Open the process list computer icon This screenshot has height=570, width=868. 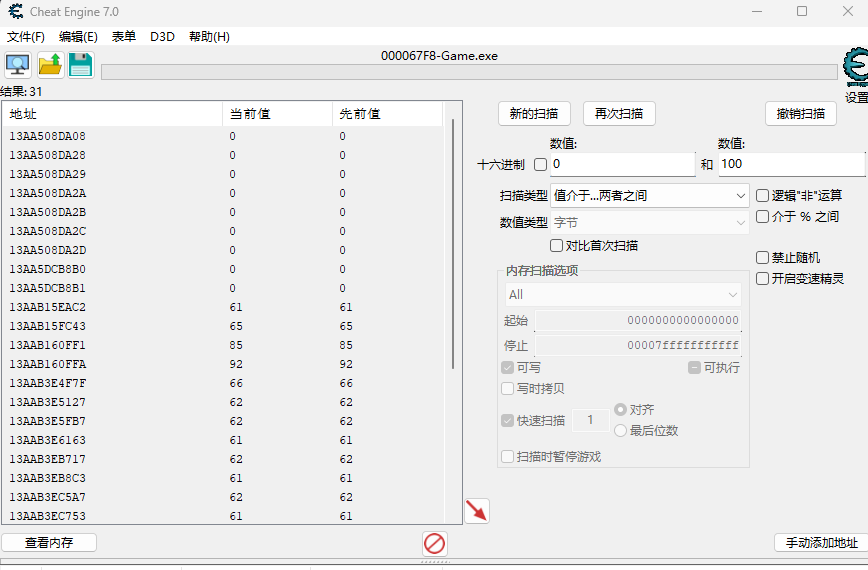coord(18,65)
